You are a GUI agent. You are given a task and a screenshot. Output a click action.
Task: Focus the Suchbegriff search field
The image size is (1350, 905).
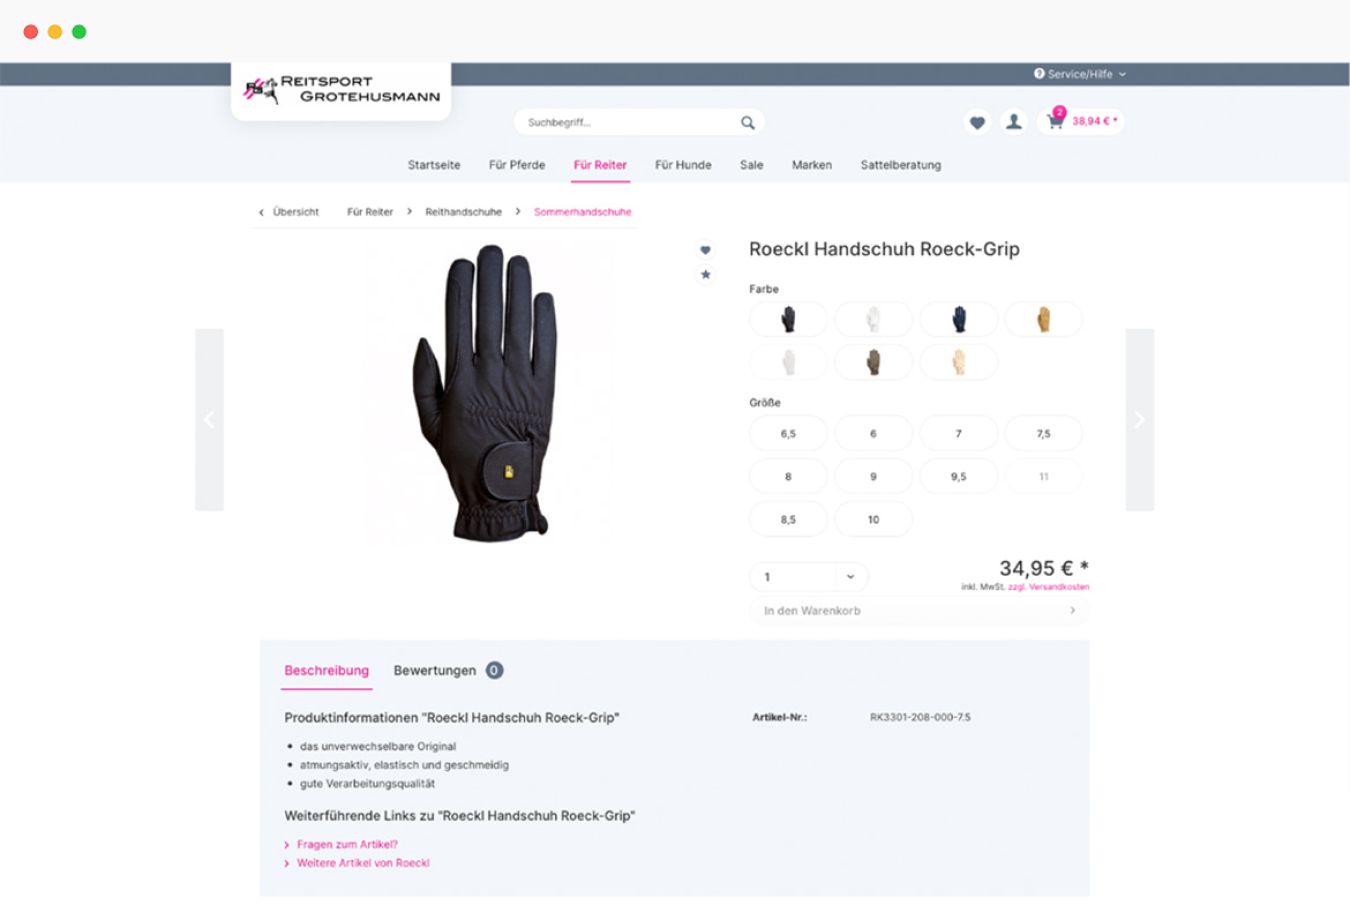(x=630, y=122)
